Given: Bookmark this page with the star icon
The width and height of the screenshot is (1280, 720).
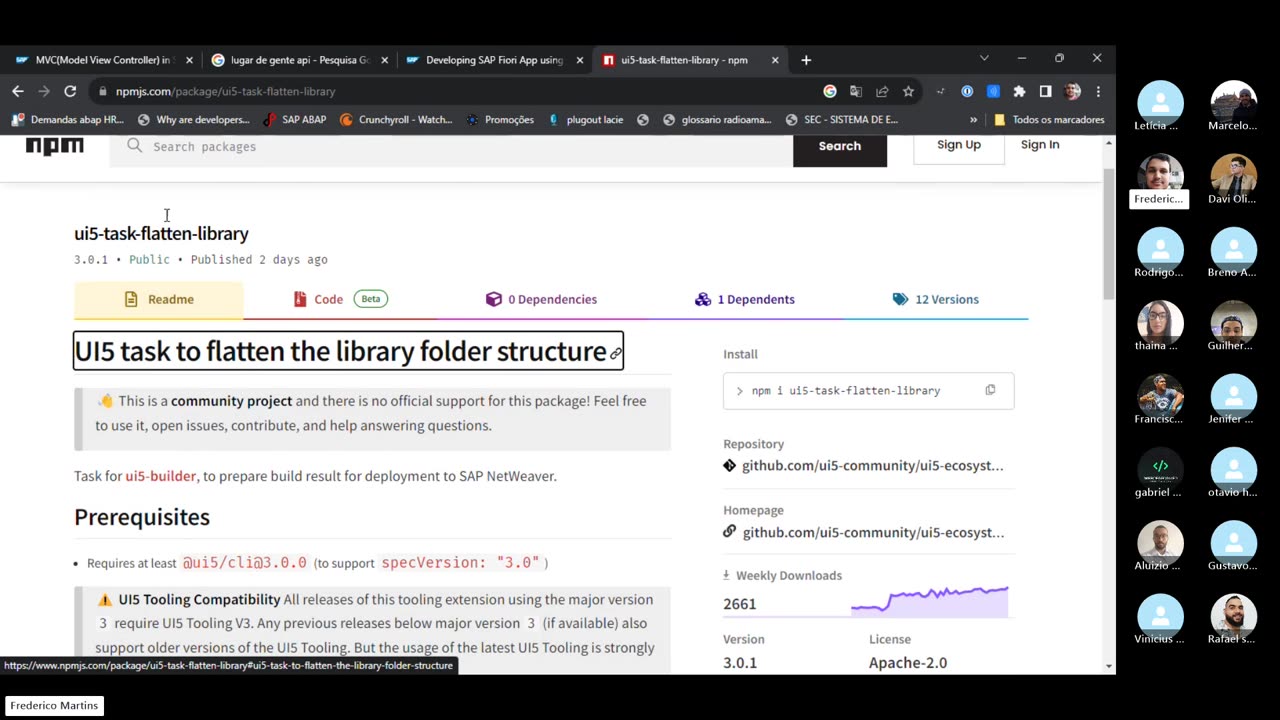Looking at the screenshot, I should pos(908,91).
